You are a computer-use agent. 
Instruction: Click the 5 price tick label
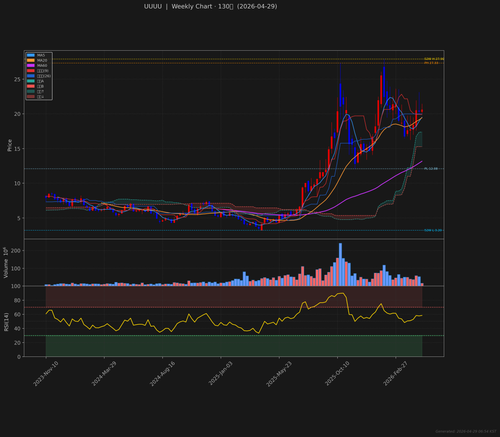19,218
